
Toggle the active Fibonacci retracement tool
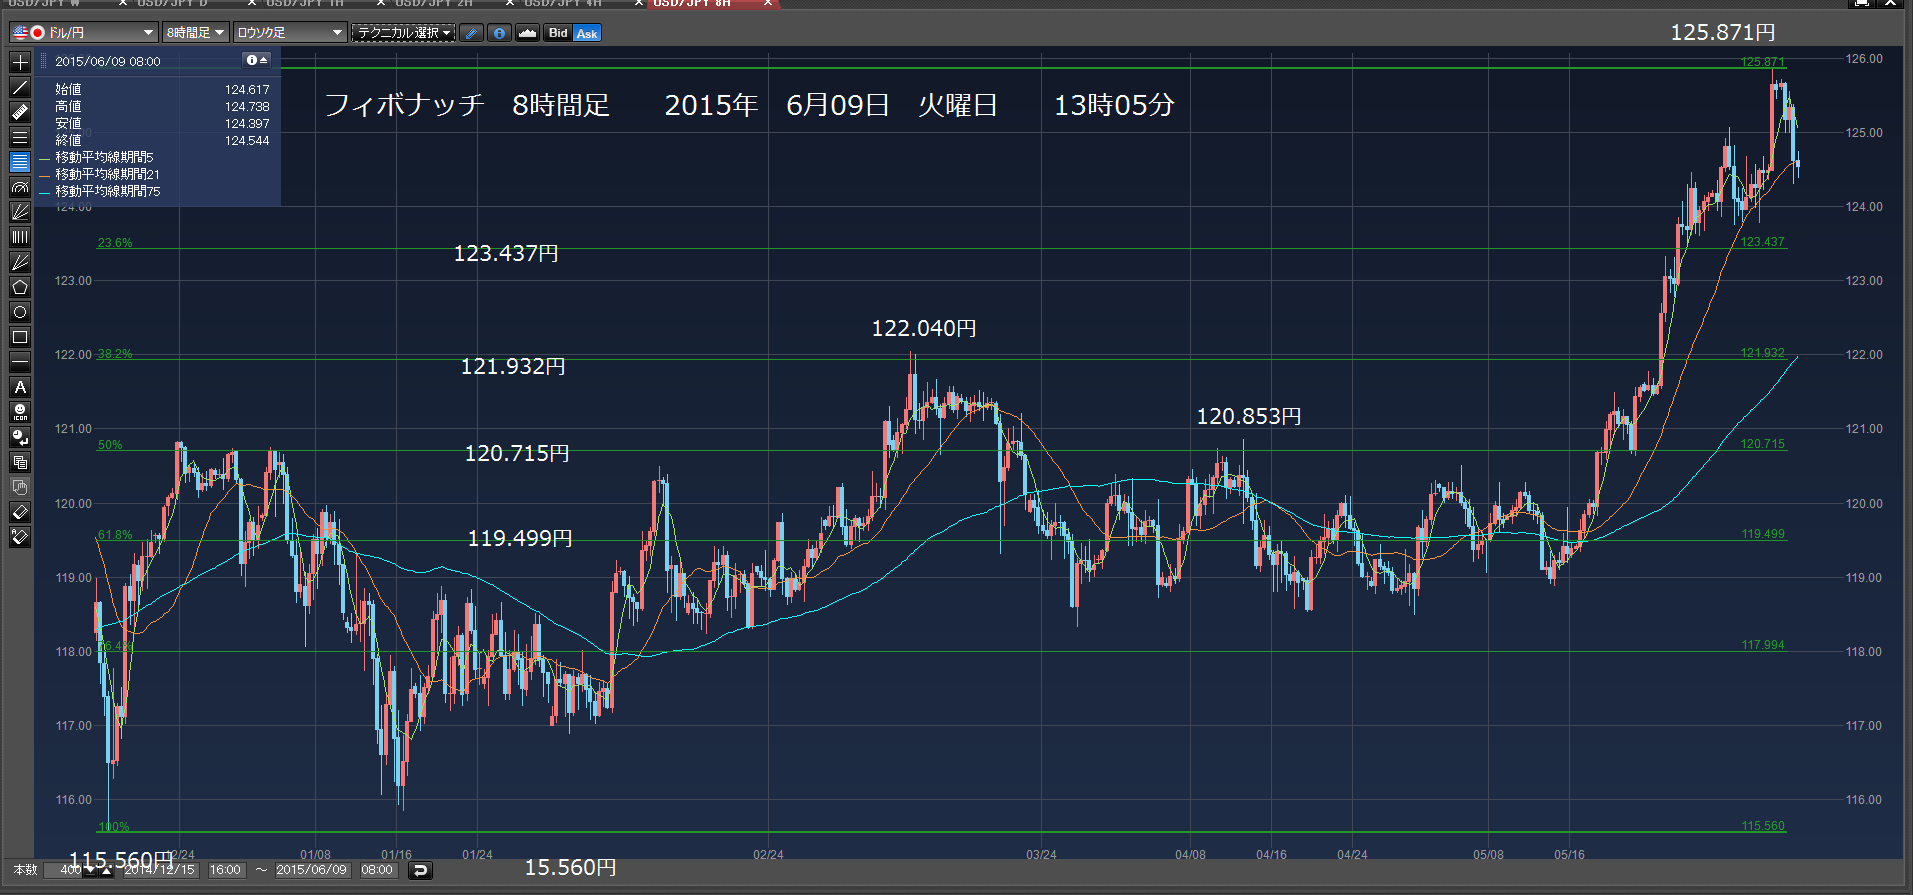20,162
